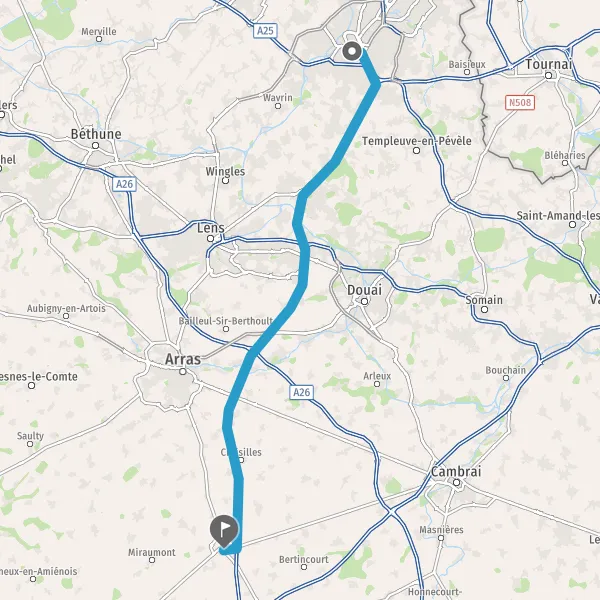Click the red N508 road shield
This screenshot has width=600, height=600.
click(x=520, y=103)
